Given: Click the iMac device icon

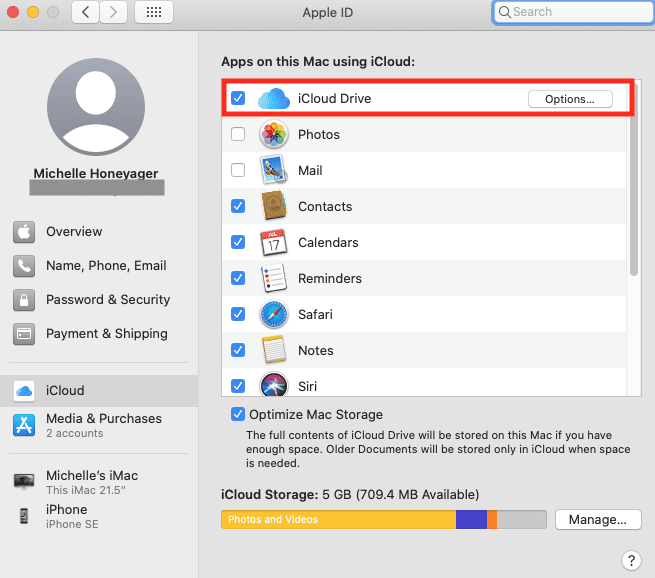Looking at the screenshot, I should (x=24, y=481).
